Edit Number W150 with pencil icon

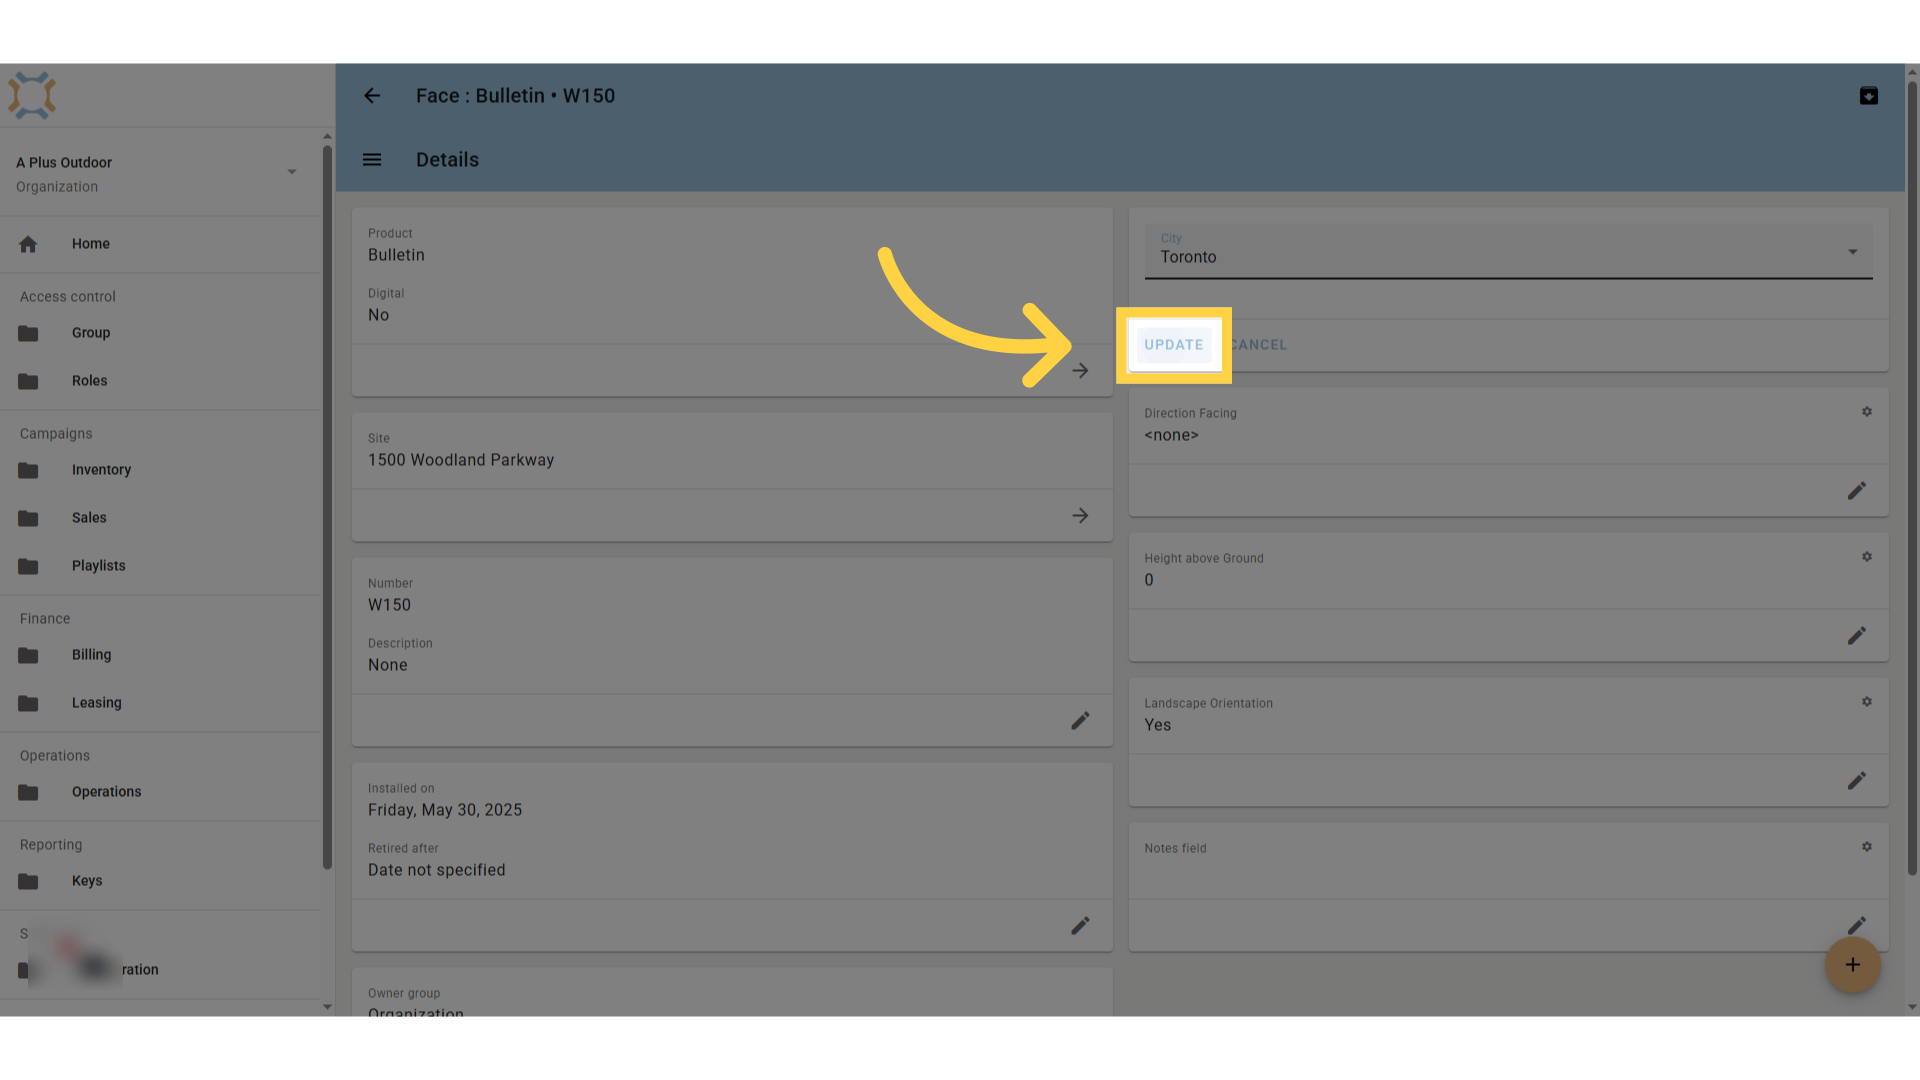coord(1080,721)
